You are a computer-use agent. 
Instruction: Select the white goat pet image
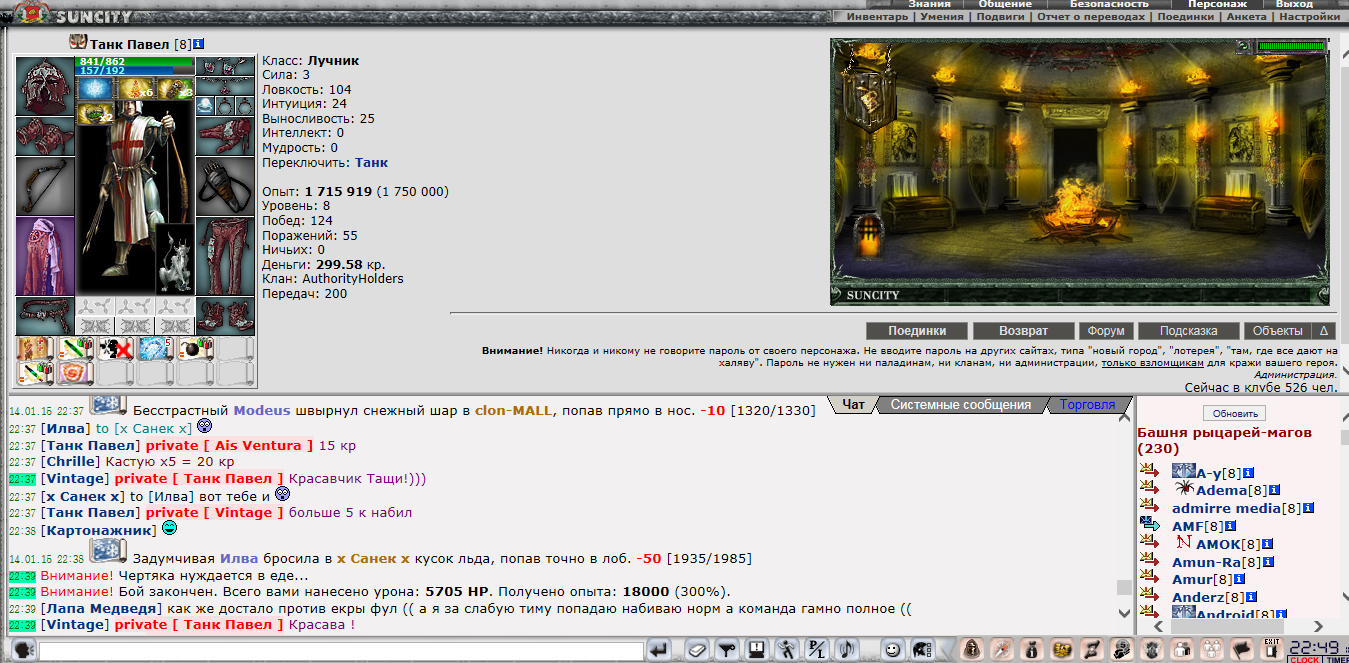pos(174,258)
